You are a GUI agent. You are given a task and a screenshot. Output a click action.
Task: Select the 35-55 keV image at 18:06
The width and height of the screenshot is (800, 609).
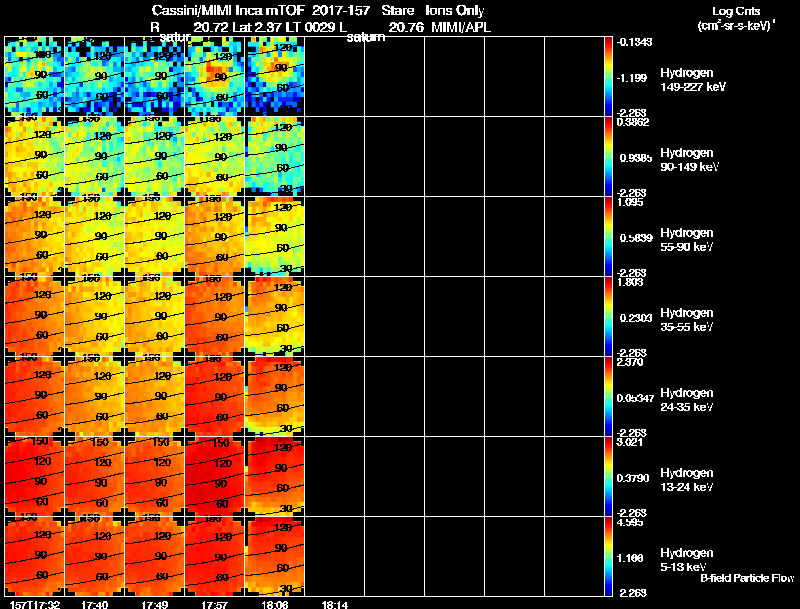click(275, 316)
